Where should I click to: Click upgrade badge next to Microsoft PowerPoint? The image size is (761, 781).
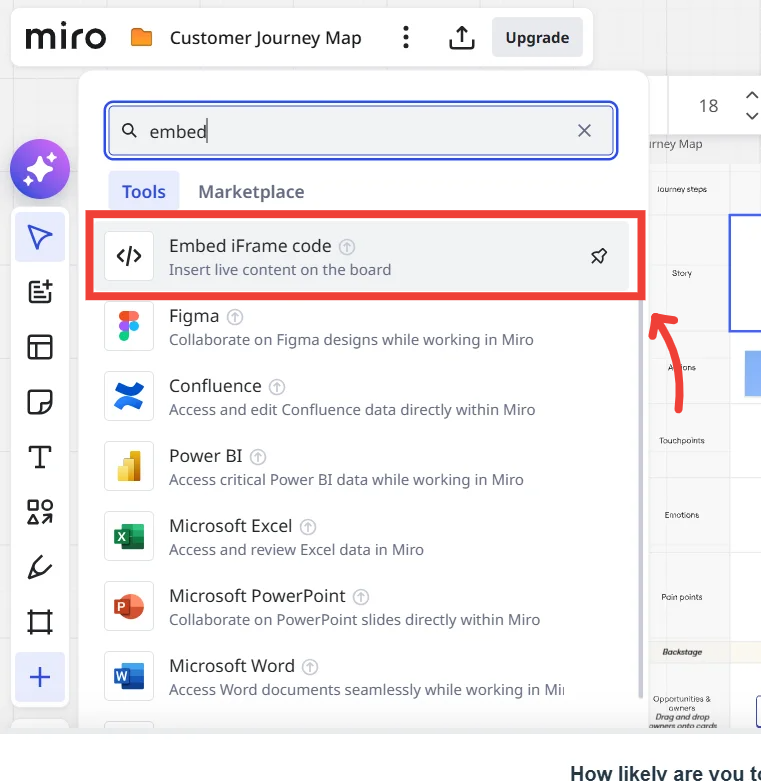tap(361, 597)
